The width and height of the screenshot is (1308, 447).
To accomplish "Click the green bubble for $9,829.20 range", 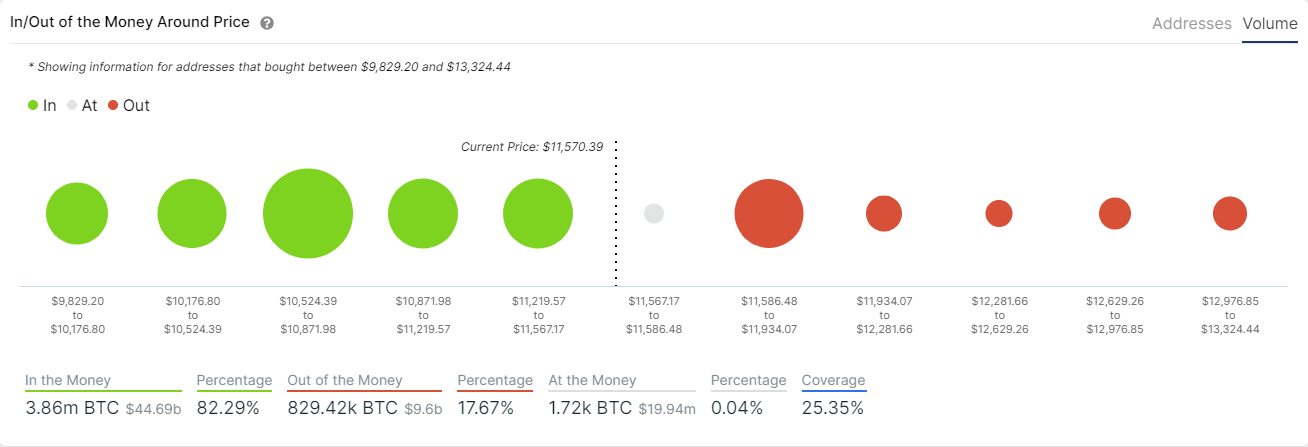I will click(77, 214).
